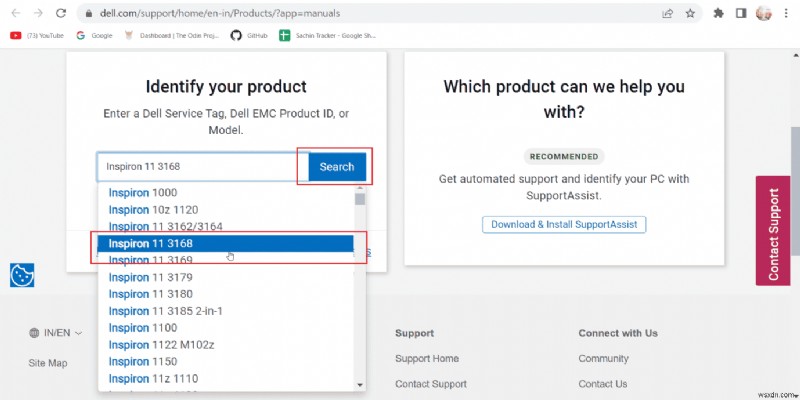Open the browser side panel icon

(x=741, y=13)
